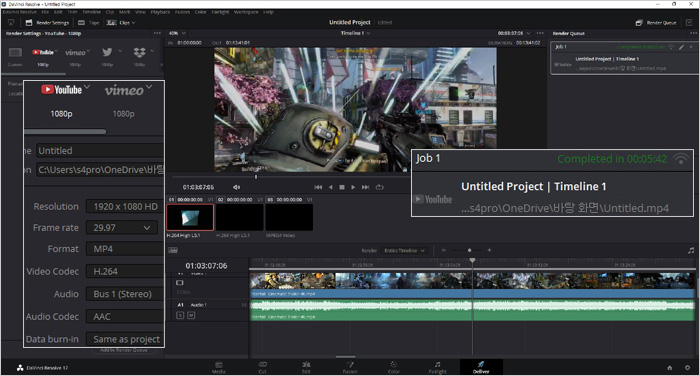Open the Workspace menu
The height and width of the screenshot is (376, 700).
pyautogui.click(x=246, y=12)
